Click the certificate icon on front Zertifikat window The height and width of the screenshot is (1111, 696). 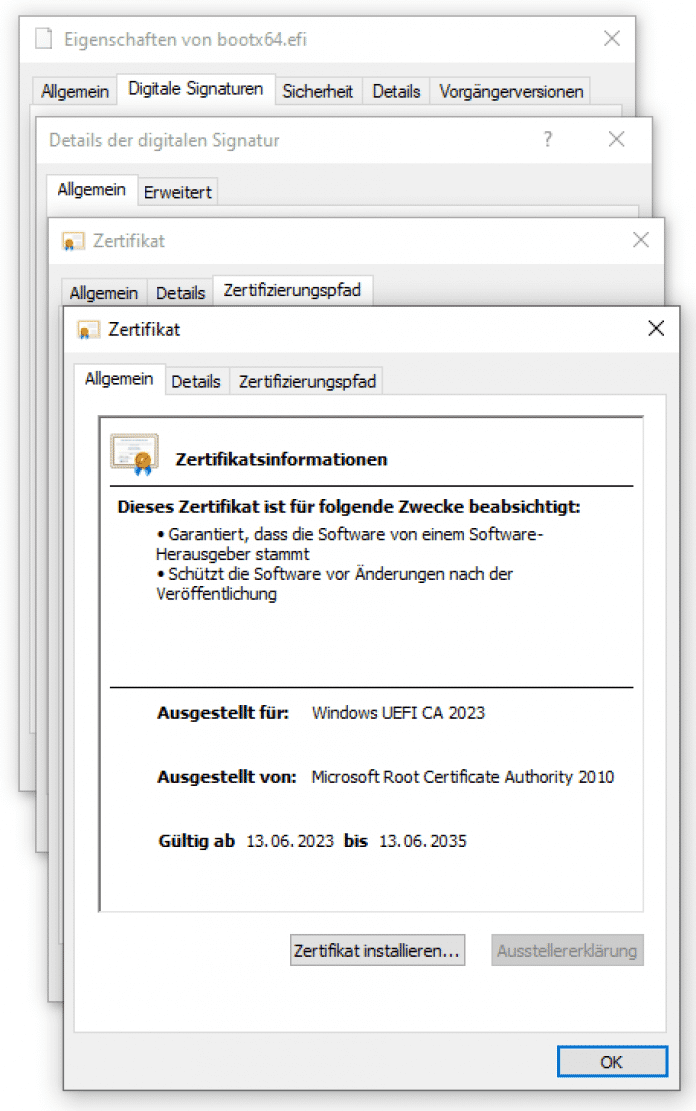point(89,329)
